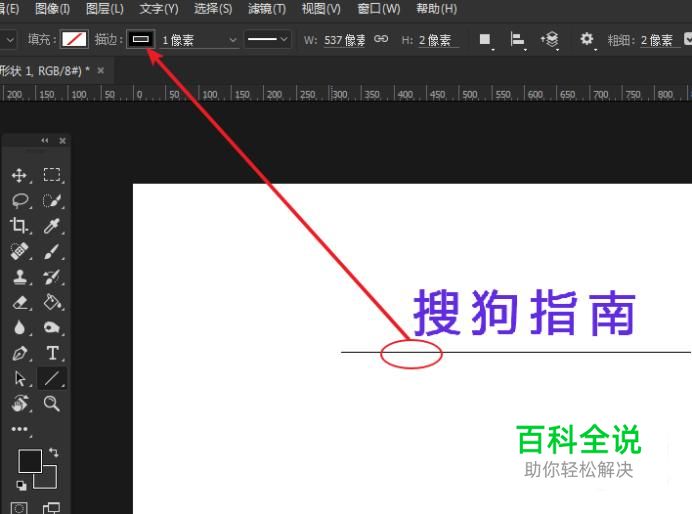Close the tools panel

[x=62, y=141]
